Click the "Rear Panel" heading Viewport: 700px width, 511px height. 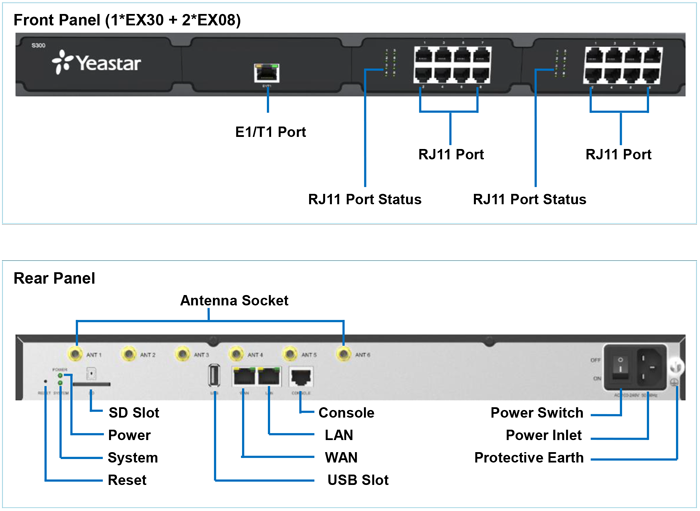tap(54, 278)
